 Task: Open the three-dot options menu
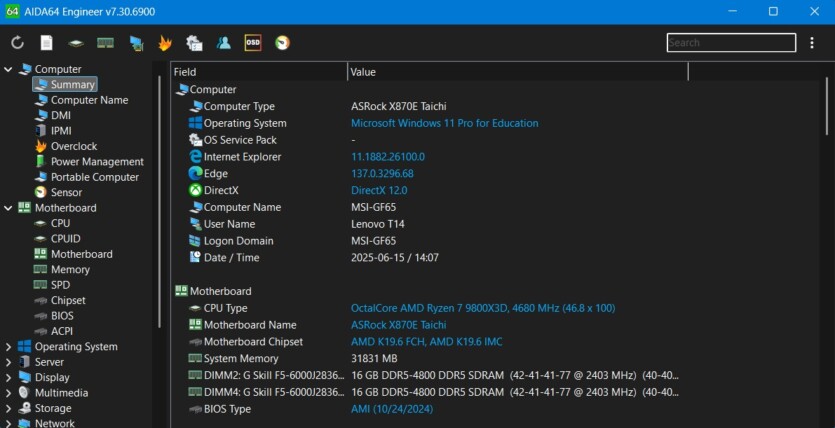pos(812,43)
